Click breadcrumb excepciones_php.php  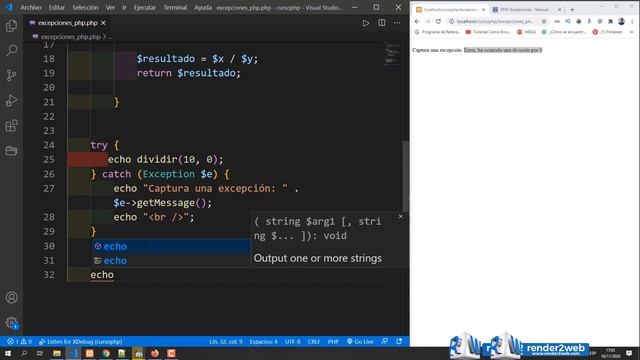pyautogui.click(x=70, y=37)
